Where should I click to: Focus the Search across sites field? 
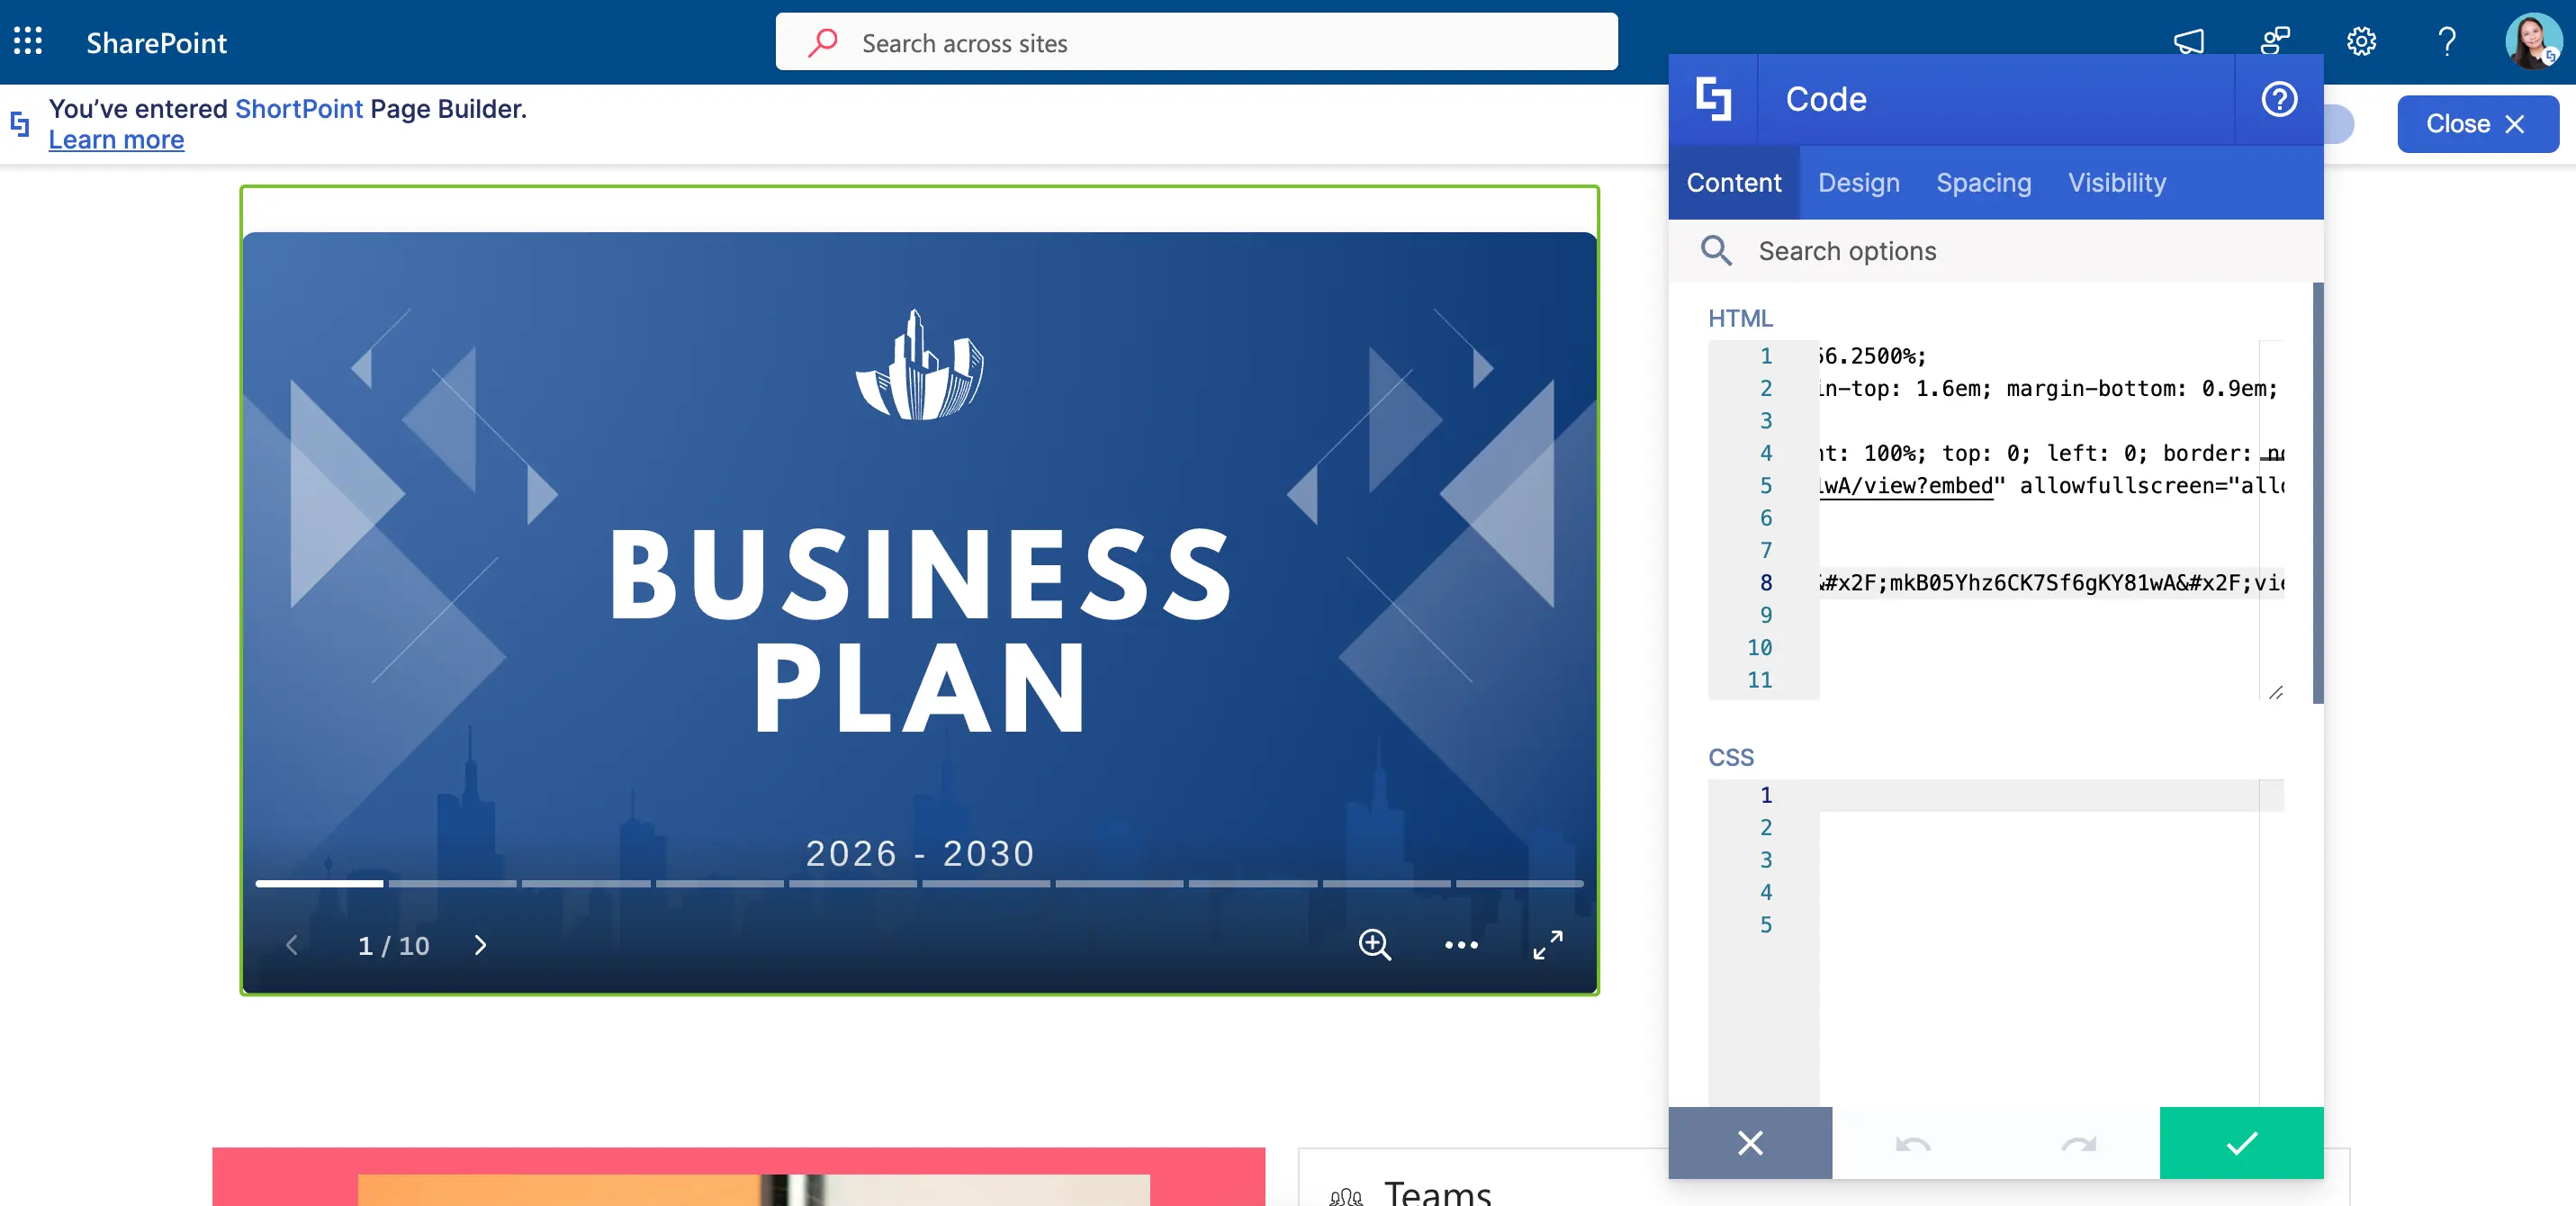[x=1196, y=42]
